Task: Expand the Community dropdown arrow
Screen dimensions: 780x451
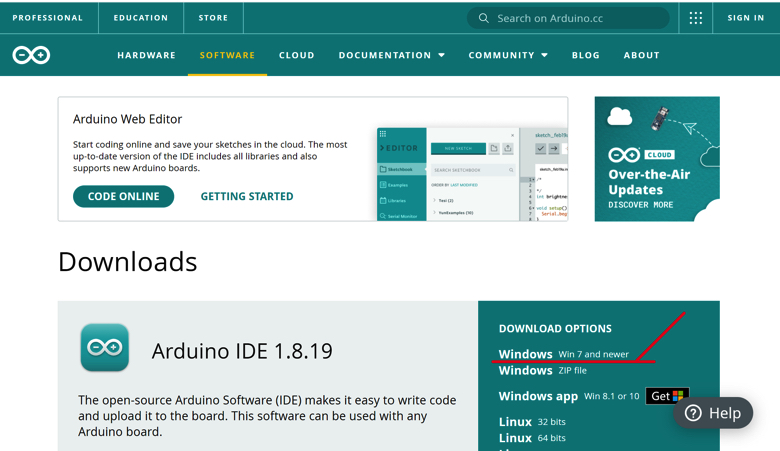Action: pyautogui.click(x=544, y=55)
